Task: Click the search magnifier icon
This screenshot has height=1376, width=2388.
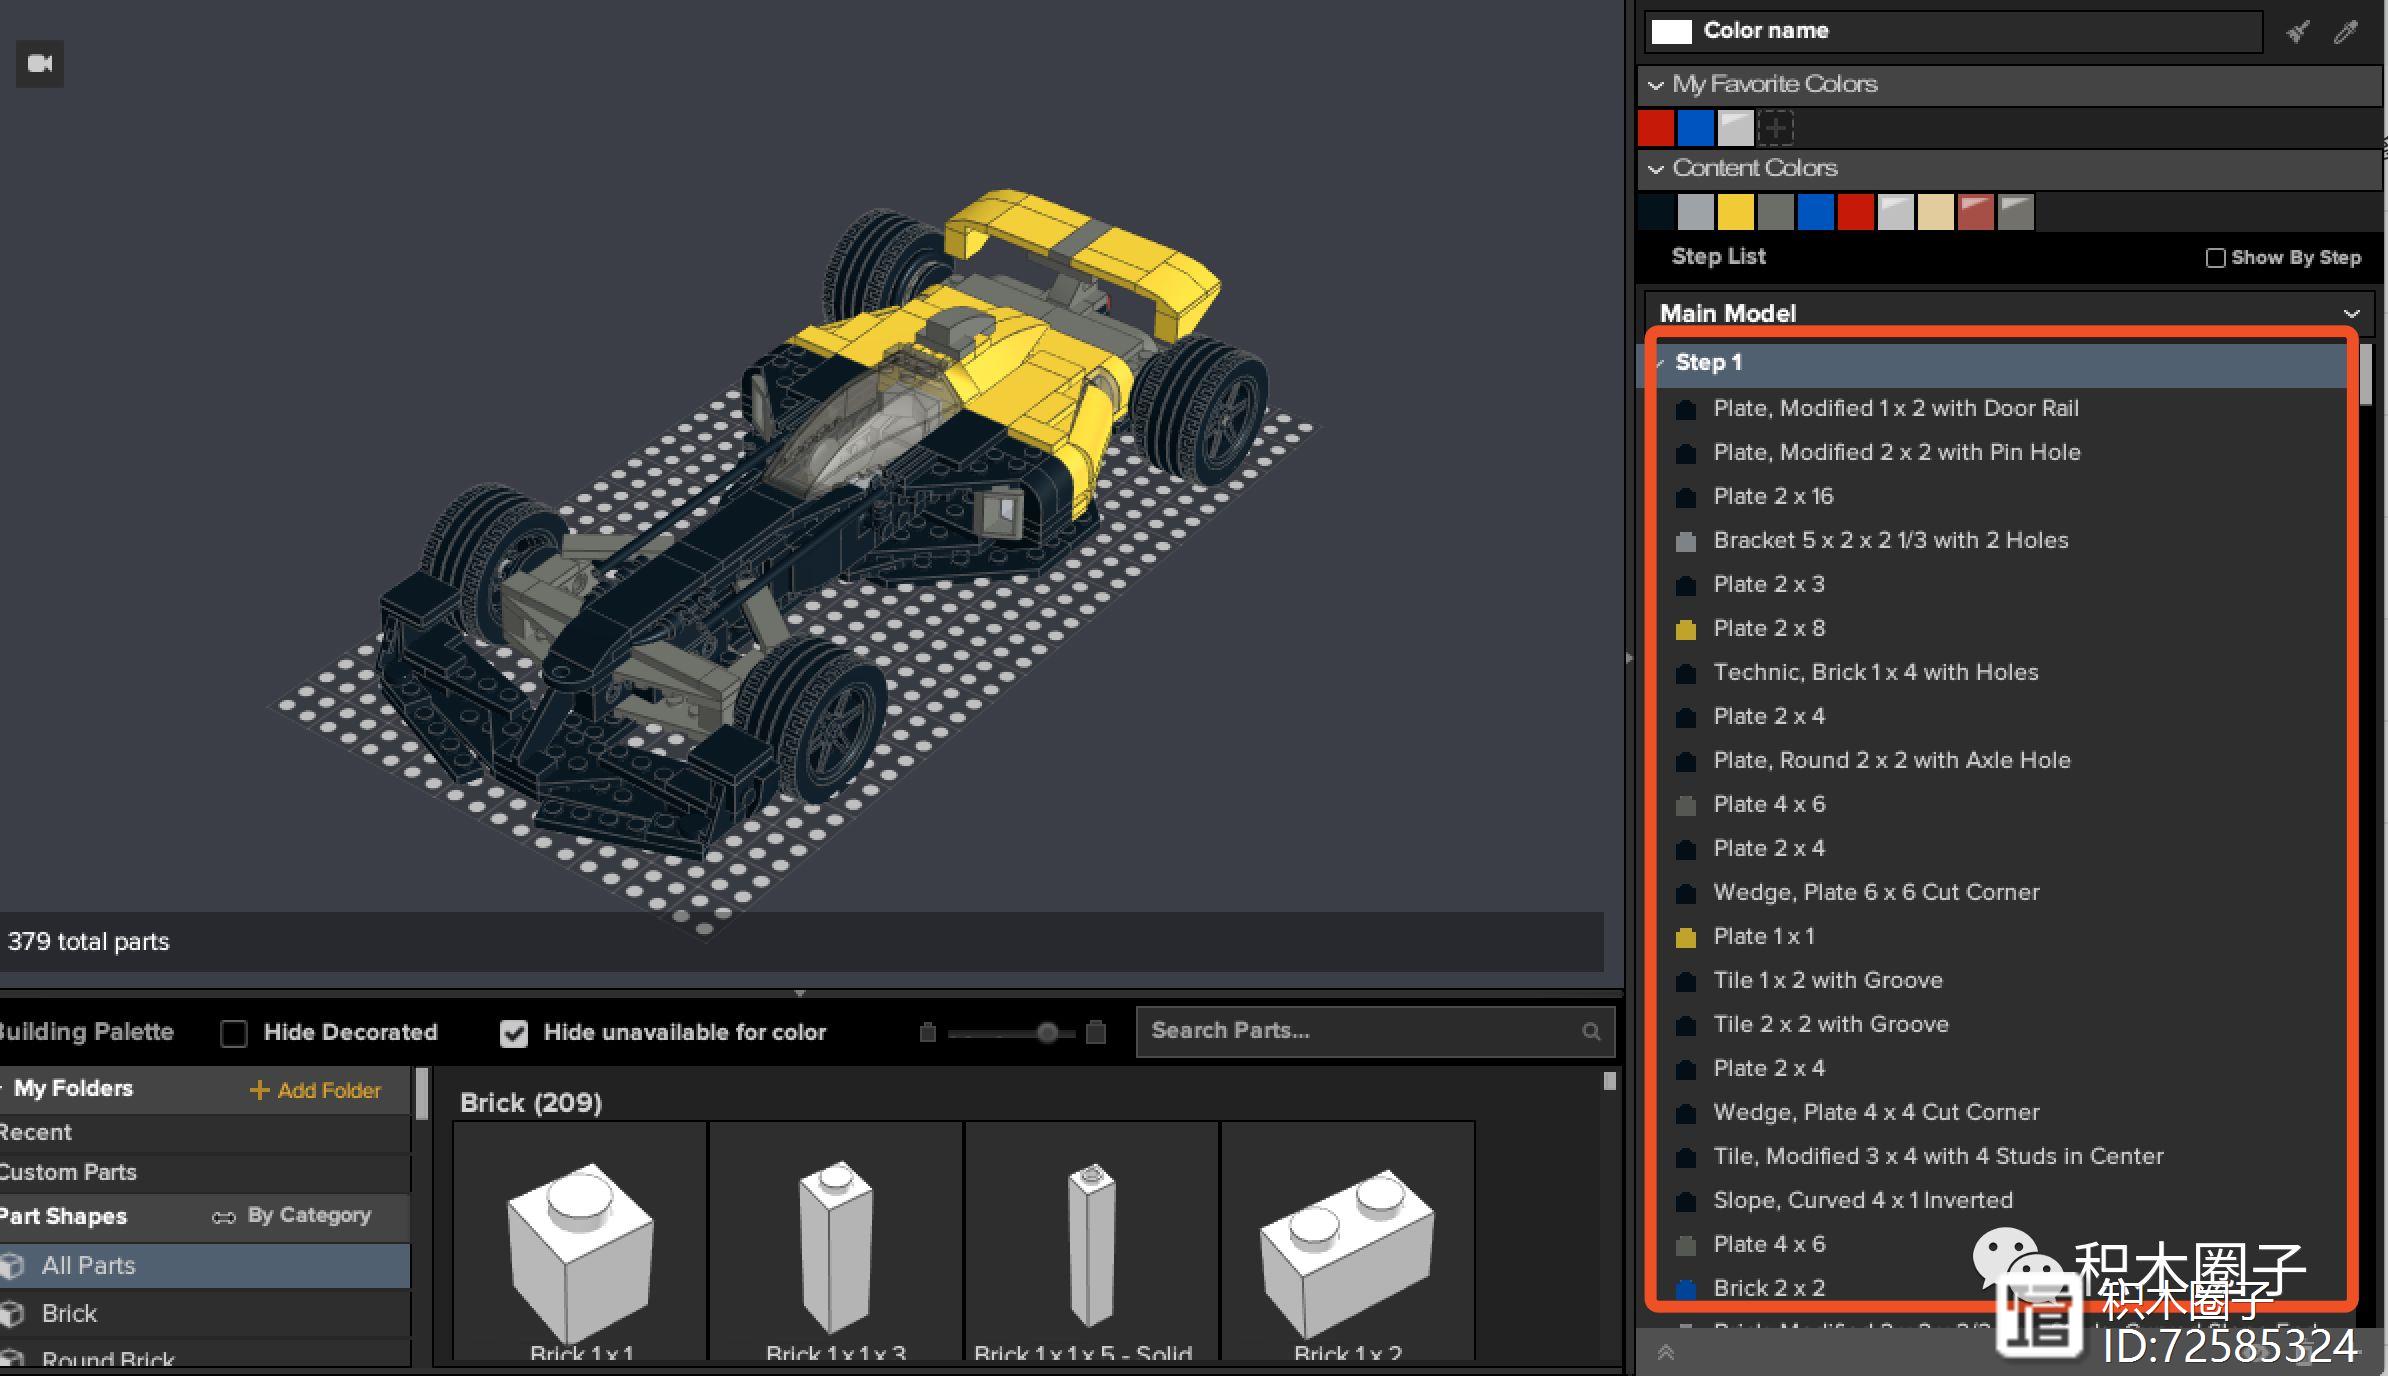Action: point(1591,1031)
